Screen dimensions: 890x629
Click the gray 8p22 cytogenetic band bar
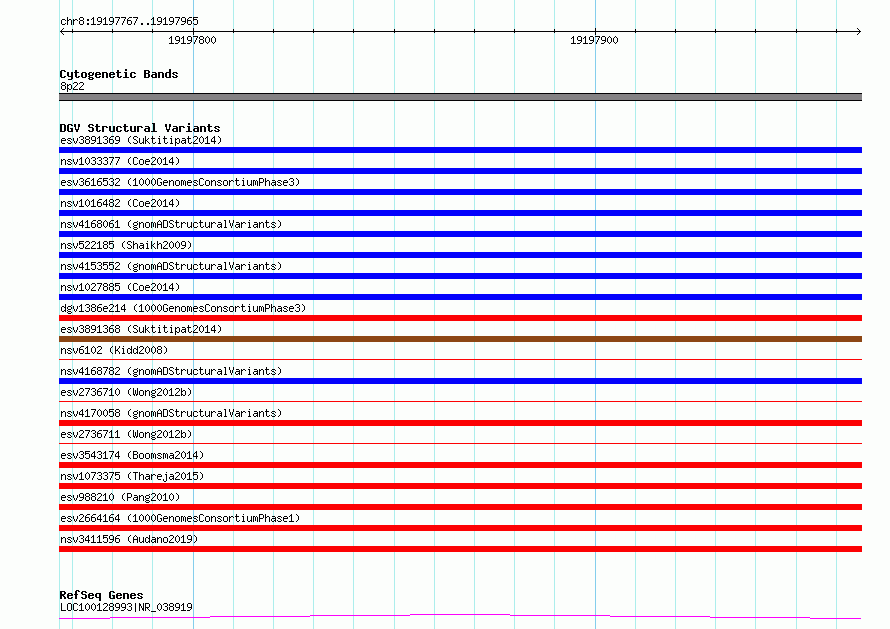pos(460,97)
